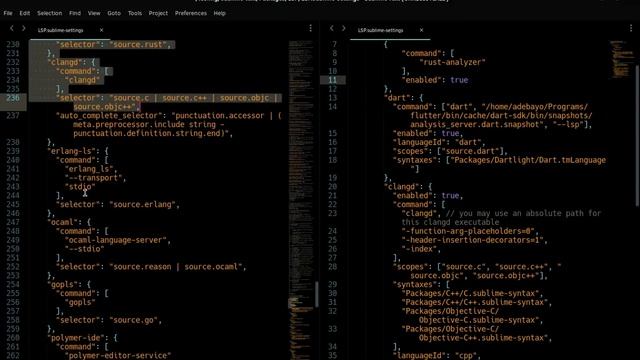The width and height of the screenshot is (640, 360).
Task: Open the Project menu
Action: [x=158, y=13]
